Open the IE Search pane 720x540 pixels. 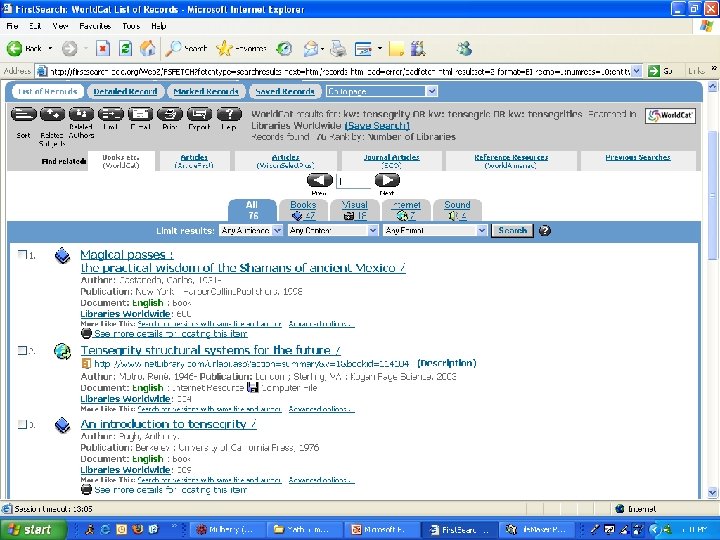(186, 48)
